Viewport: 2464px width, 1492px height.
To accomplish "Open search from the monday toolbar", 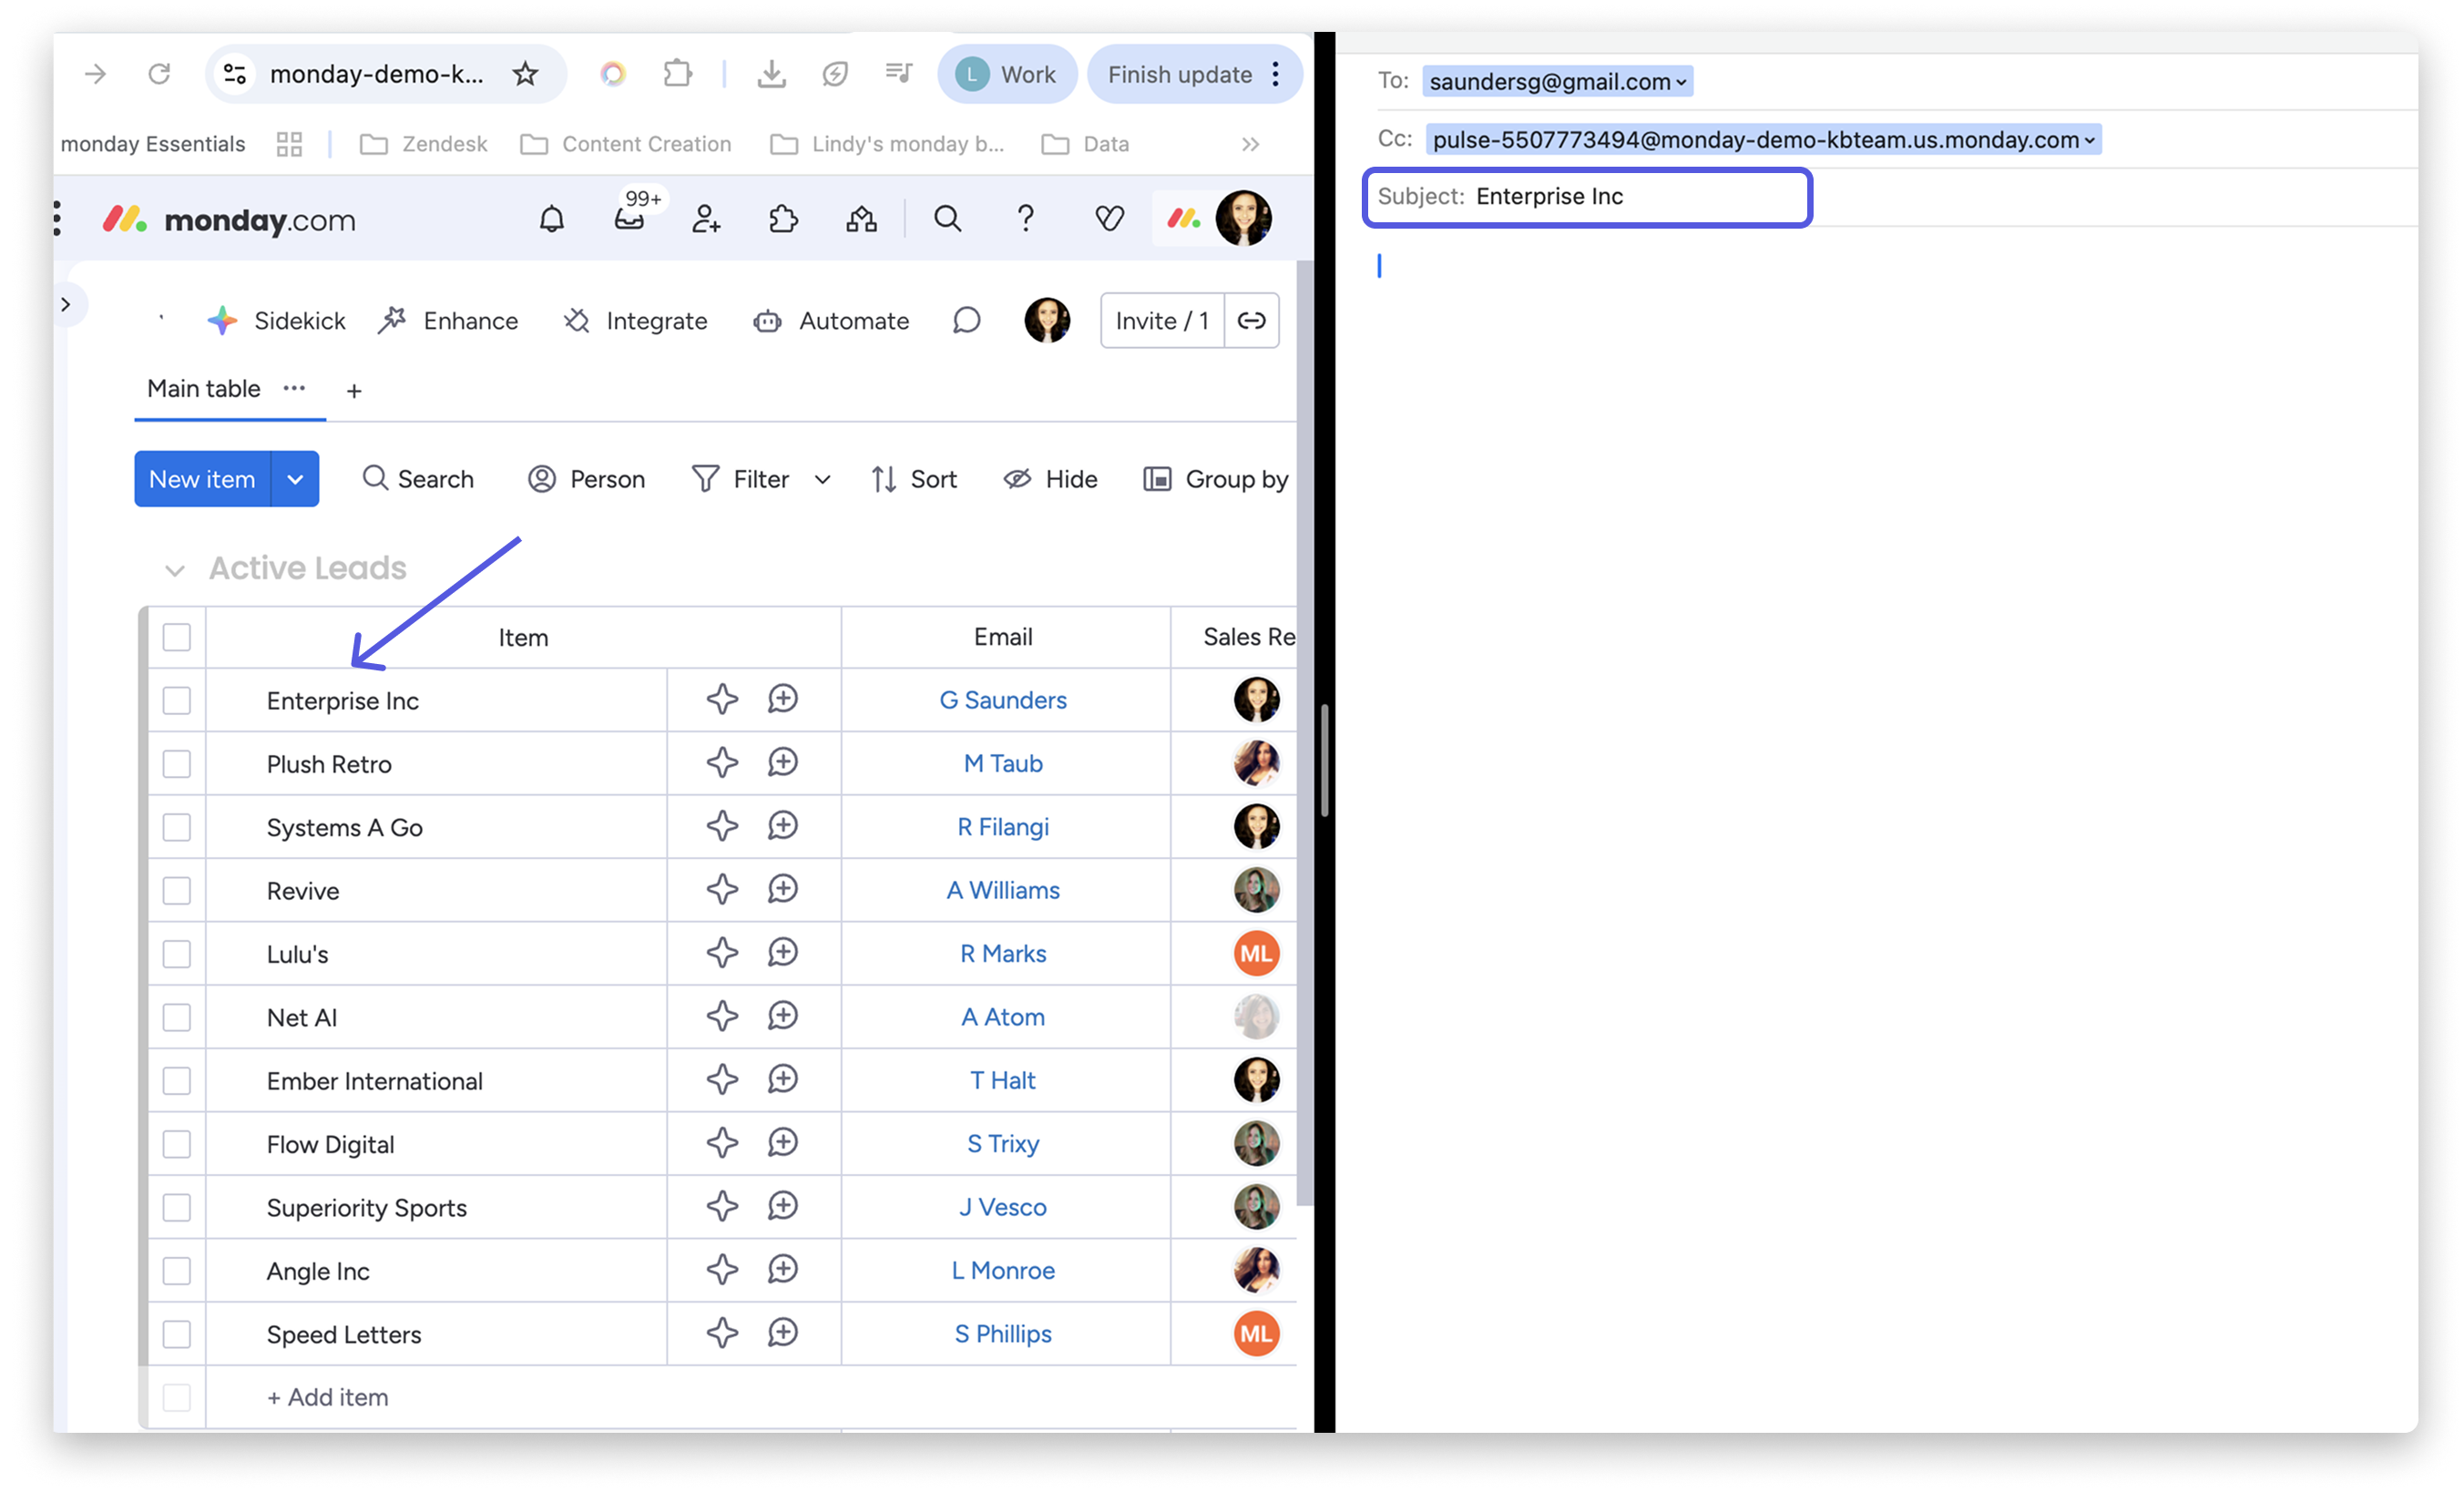I will tap(946, 219).
